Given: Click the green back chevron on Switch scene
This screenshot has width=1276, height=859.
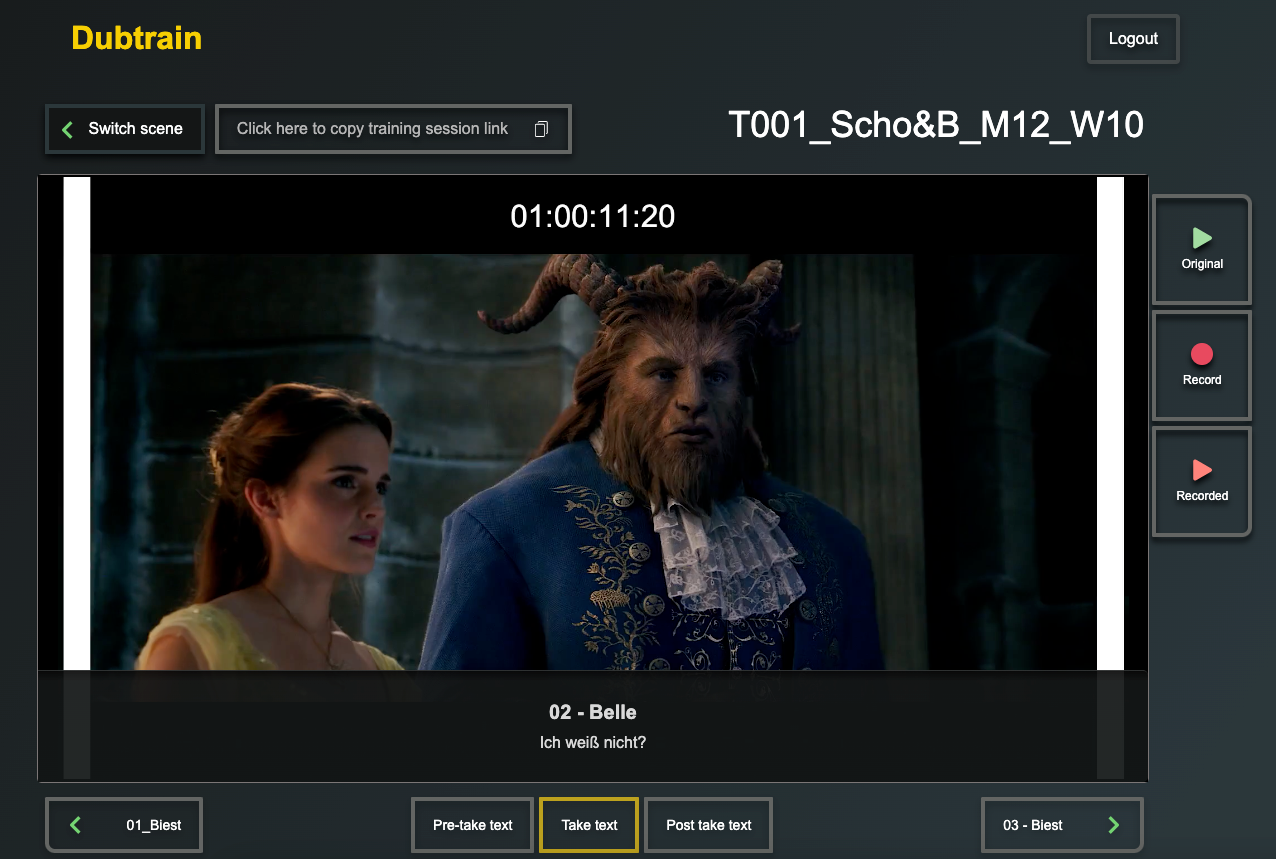Looking at the screenshot, I should tap(68, 129).
